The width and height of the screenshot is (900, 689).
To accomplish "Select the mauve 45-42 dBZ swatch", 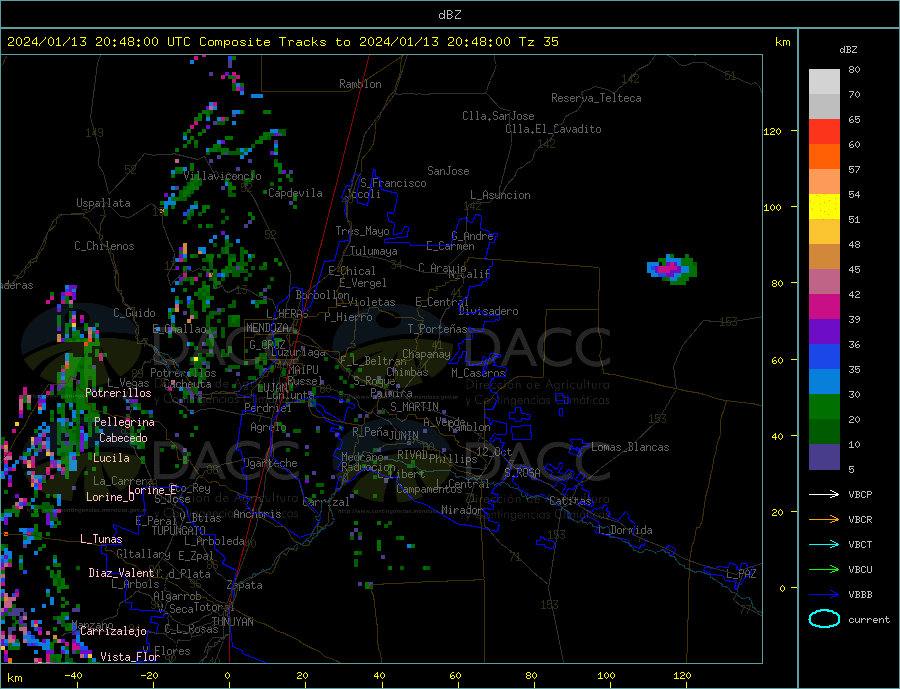I will point(824,281).
